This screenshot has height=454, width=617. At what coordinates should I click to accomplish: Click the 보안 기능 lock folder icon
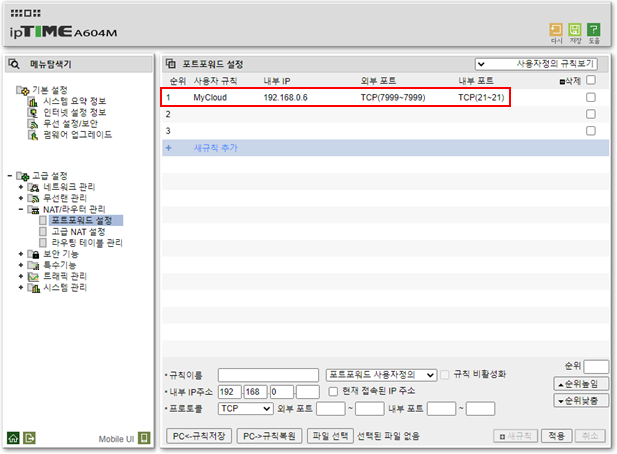(33, 255)
